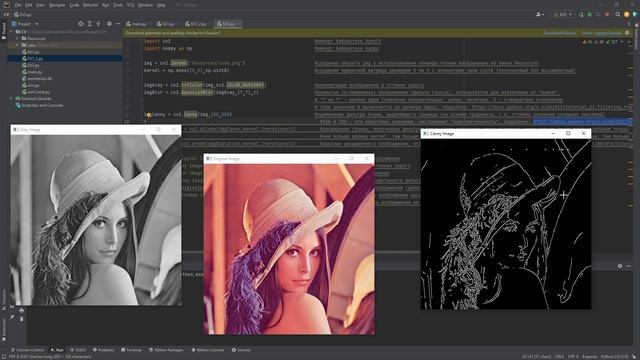This screenshot has width=640, height=360.
Task: Open the Terminal tool window tab
Action: tap(131, 350)
